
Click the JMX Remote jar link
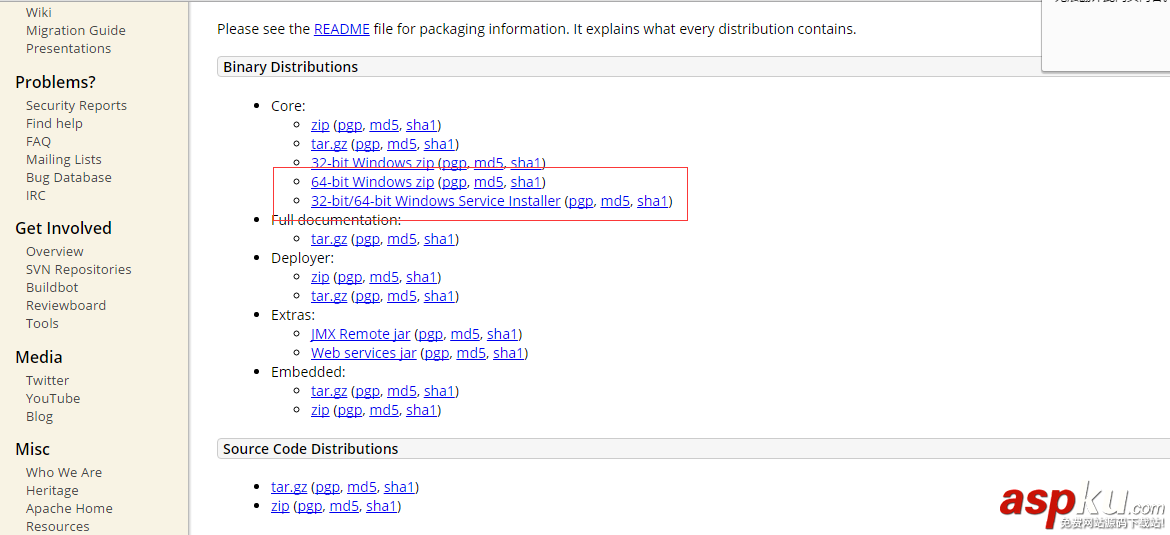pyautogui.click(x=360, y=334)
